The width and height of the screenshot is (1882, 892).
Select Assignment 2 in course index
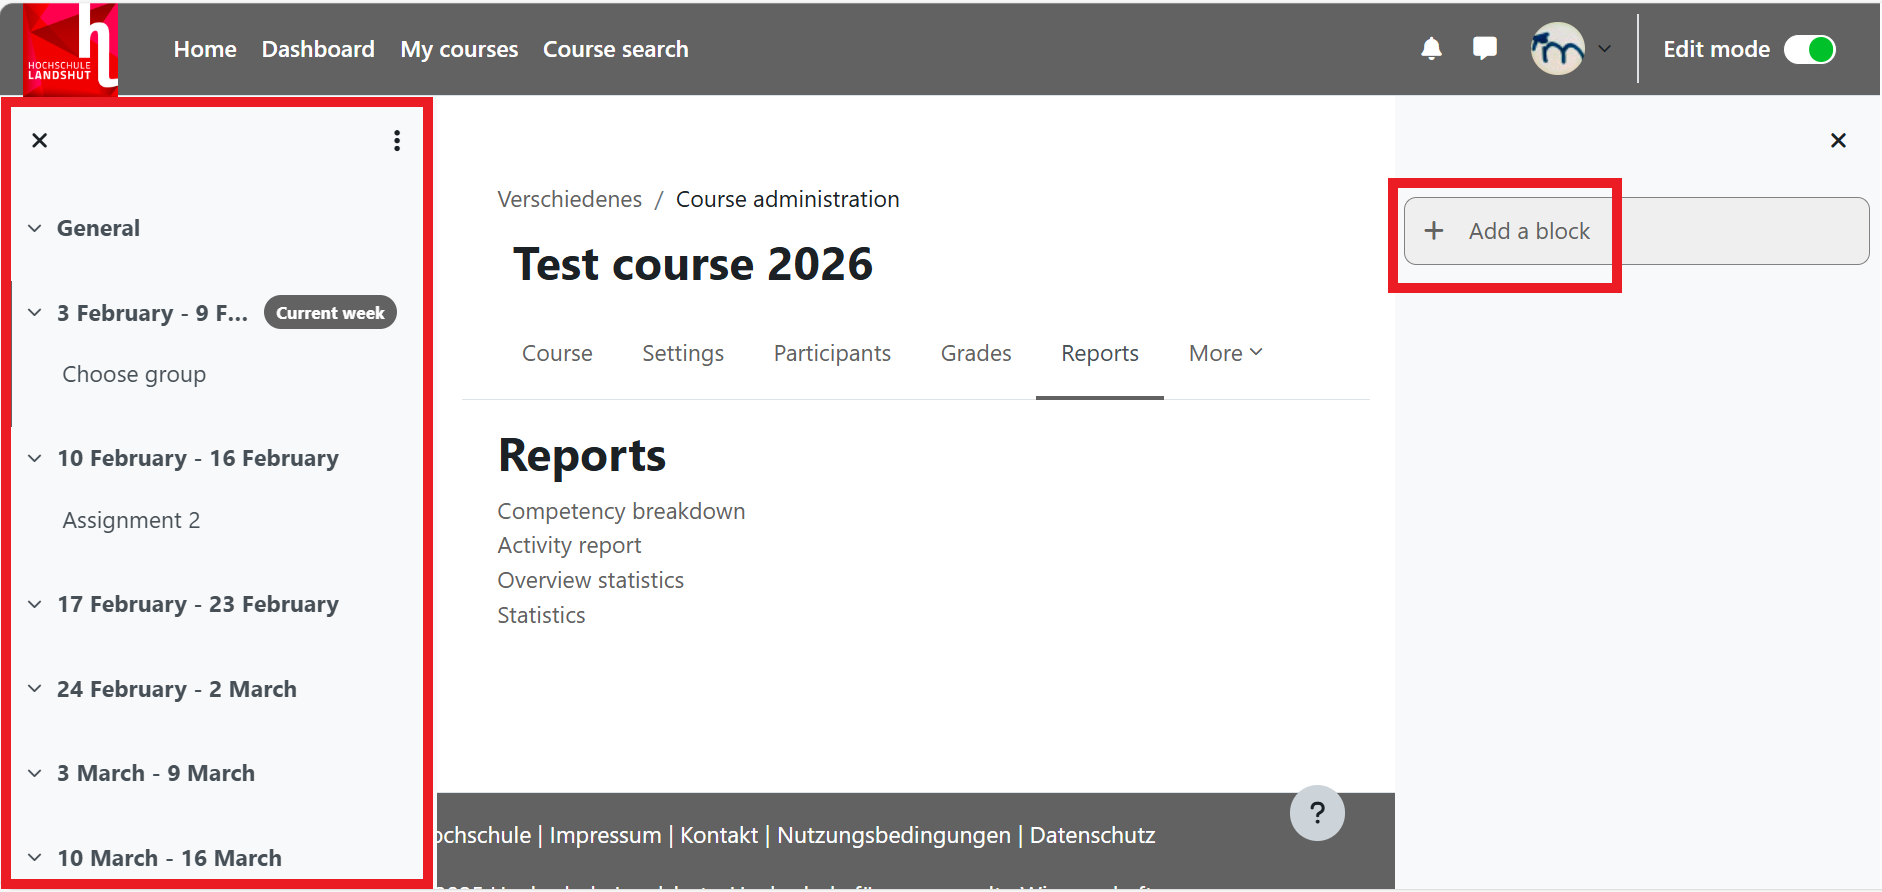[x=131, y=521]
